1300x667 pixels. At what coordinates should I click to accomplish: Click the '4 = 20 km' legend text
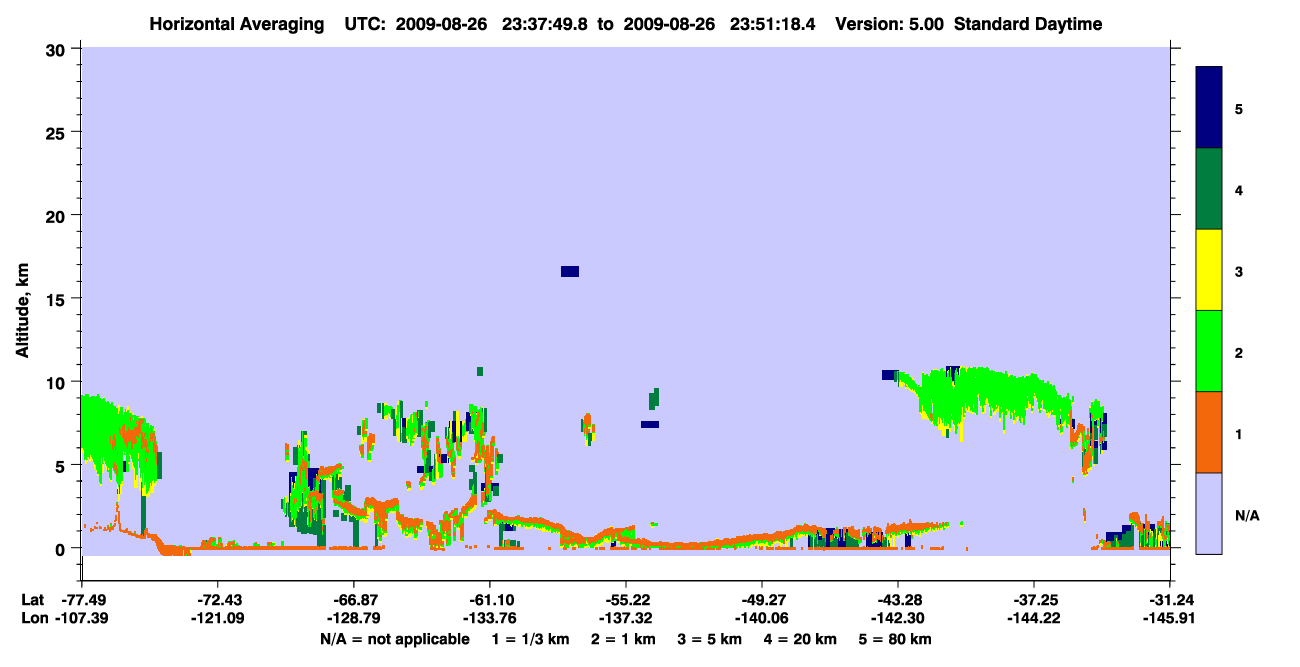(801, 639)
